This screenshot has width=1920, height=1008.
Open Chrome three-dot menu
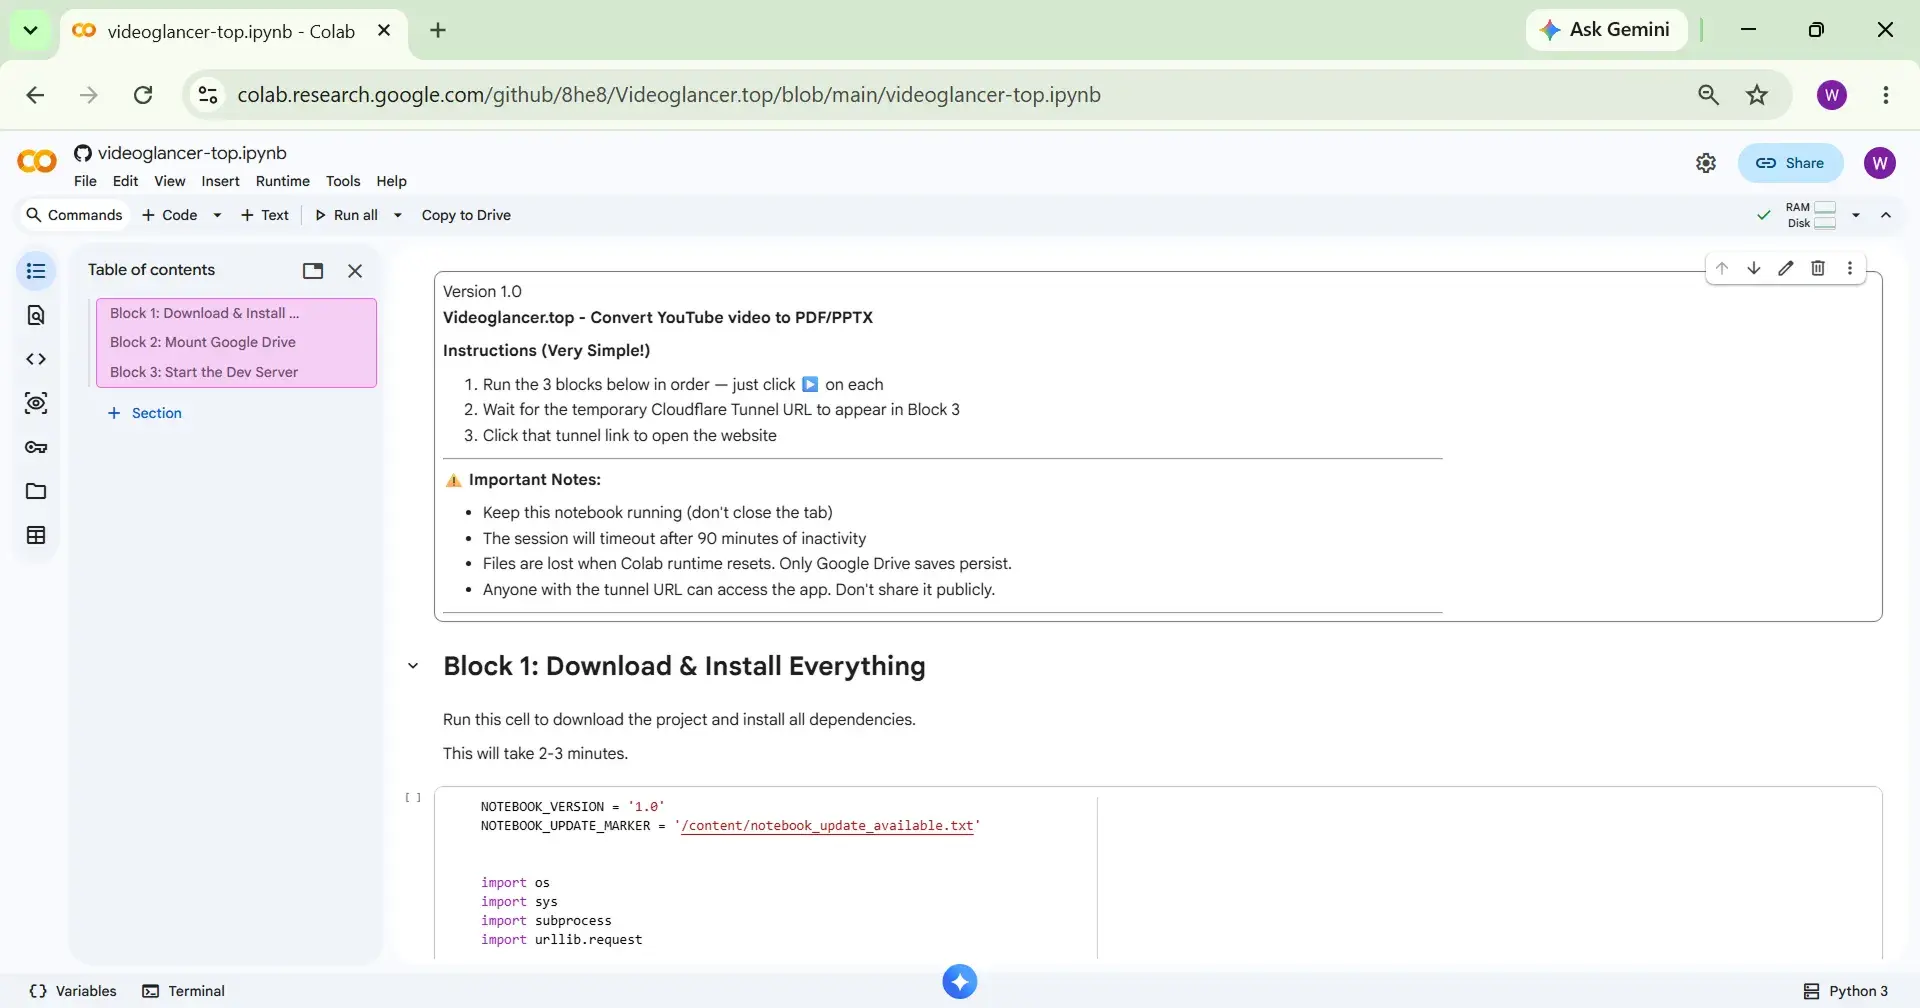coord(1886,95)
